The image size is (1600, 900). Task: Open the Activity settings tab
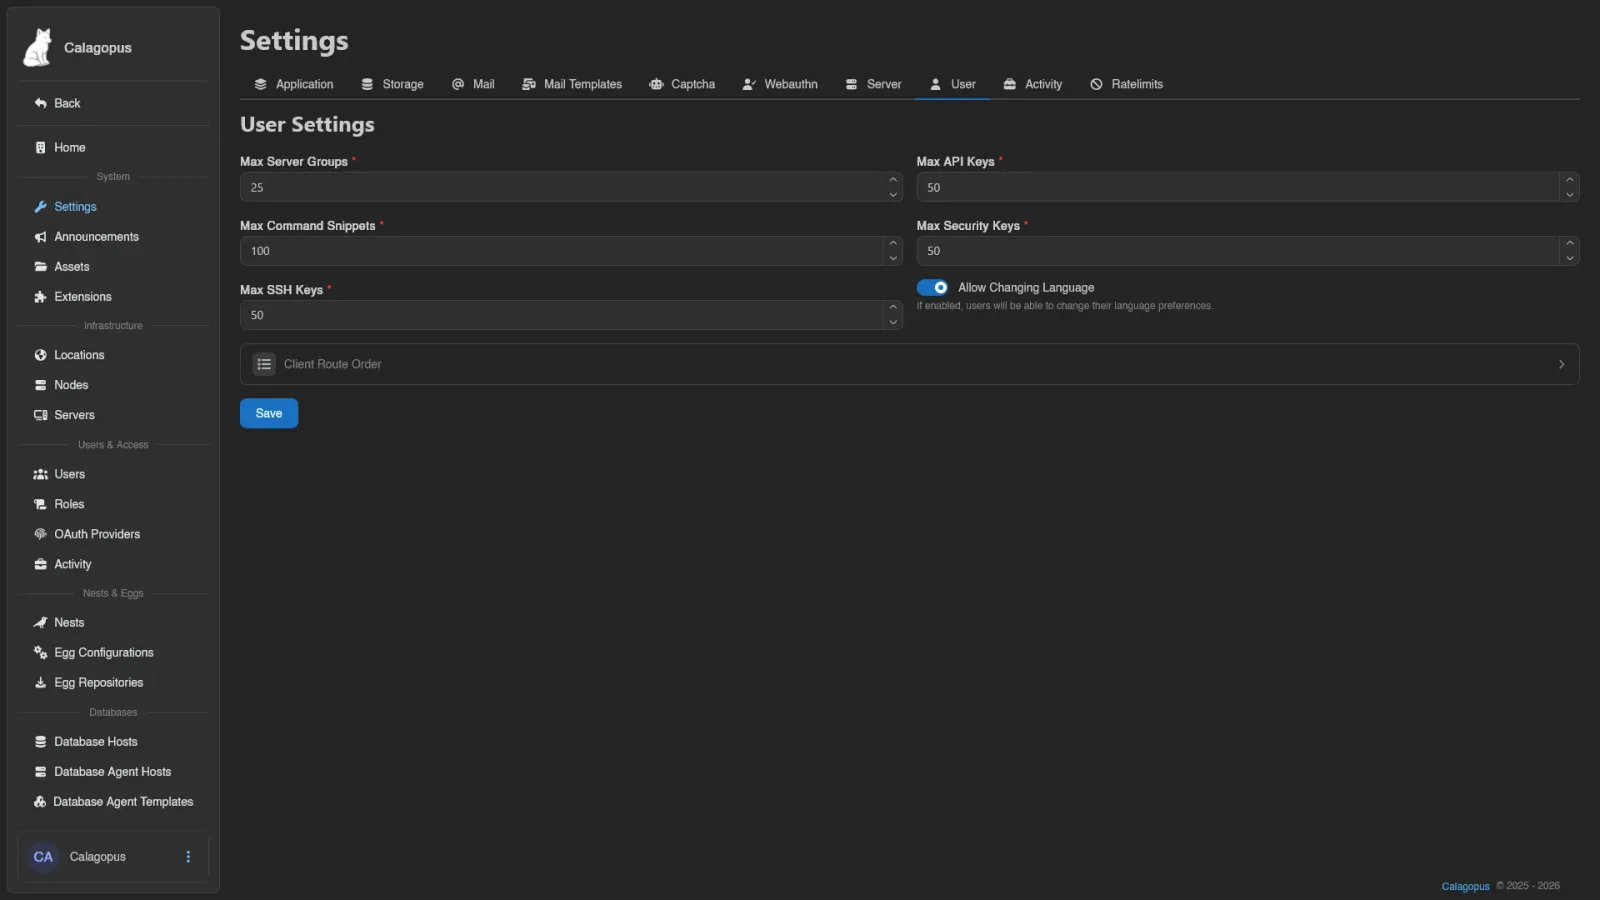pos(1033,84)
